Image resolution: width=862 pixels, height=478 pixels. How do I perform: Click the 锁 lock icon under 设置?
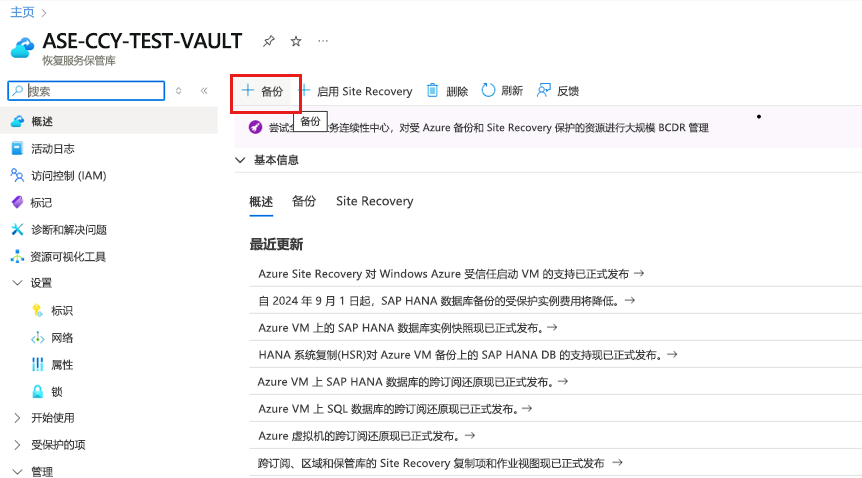37,392
